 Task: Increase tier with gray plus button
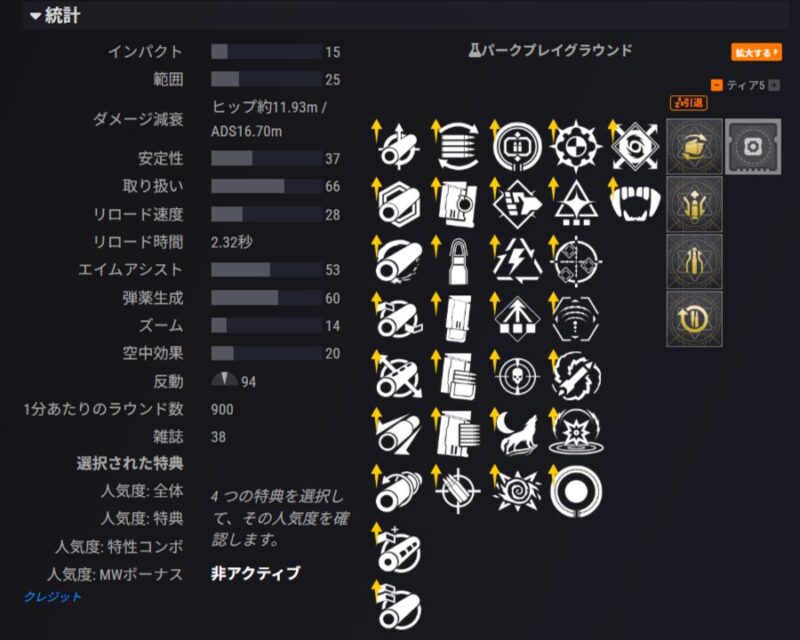coord(774,85)
